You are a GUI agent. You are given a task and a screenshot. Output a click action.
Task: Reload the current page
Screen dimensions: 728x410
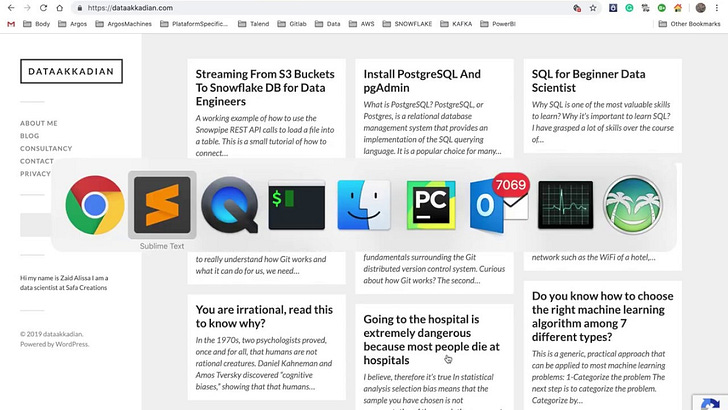click(43, 8)
